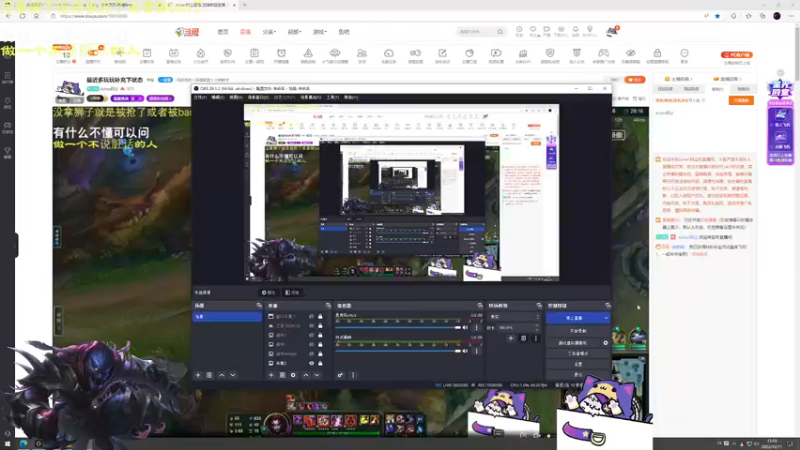This screenshot has width=800, height=450.
Task: Open advanced audio properties gears icon below the mixer
Action: tap(340, 375)
